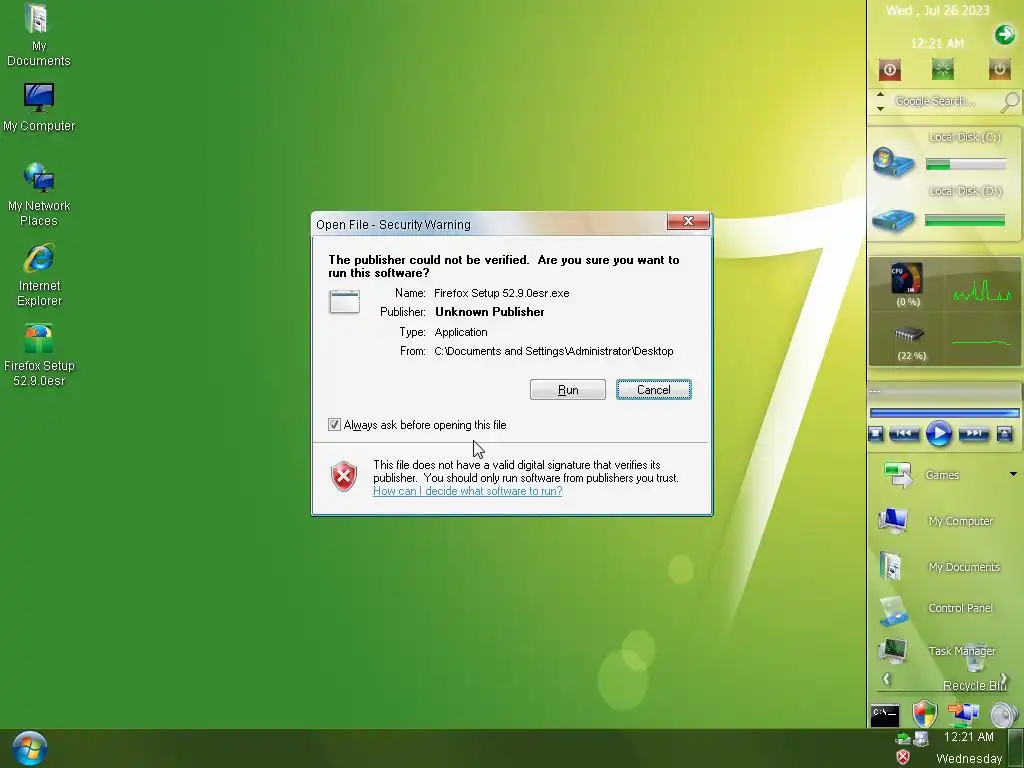
Task: Click the taskbar clock showing 12:21 AM
Action: pyautogui.click(x=968, y=737)
